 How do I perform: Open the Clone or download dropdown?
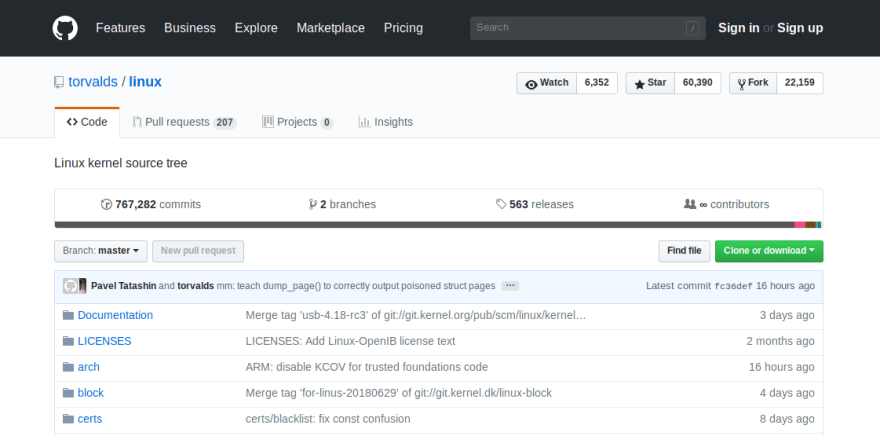pyautogui.click(x=769, y=251)
